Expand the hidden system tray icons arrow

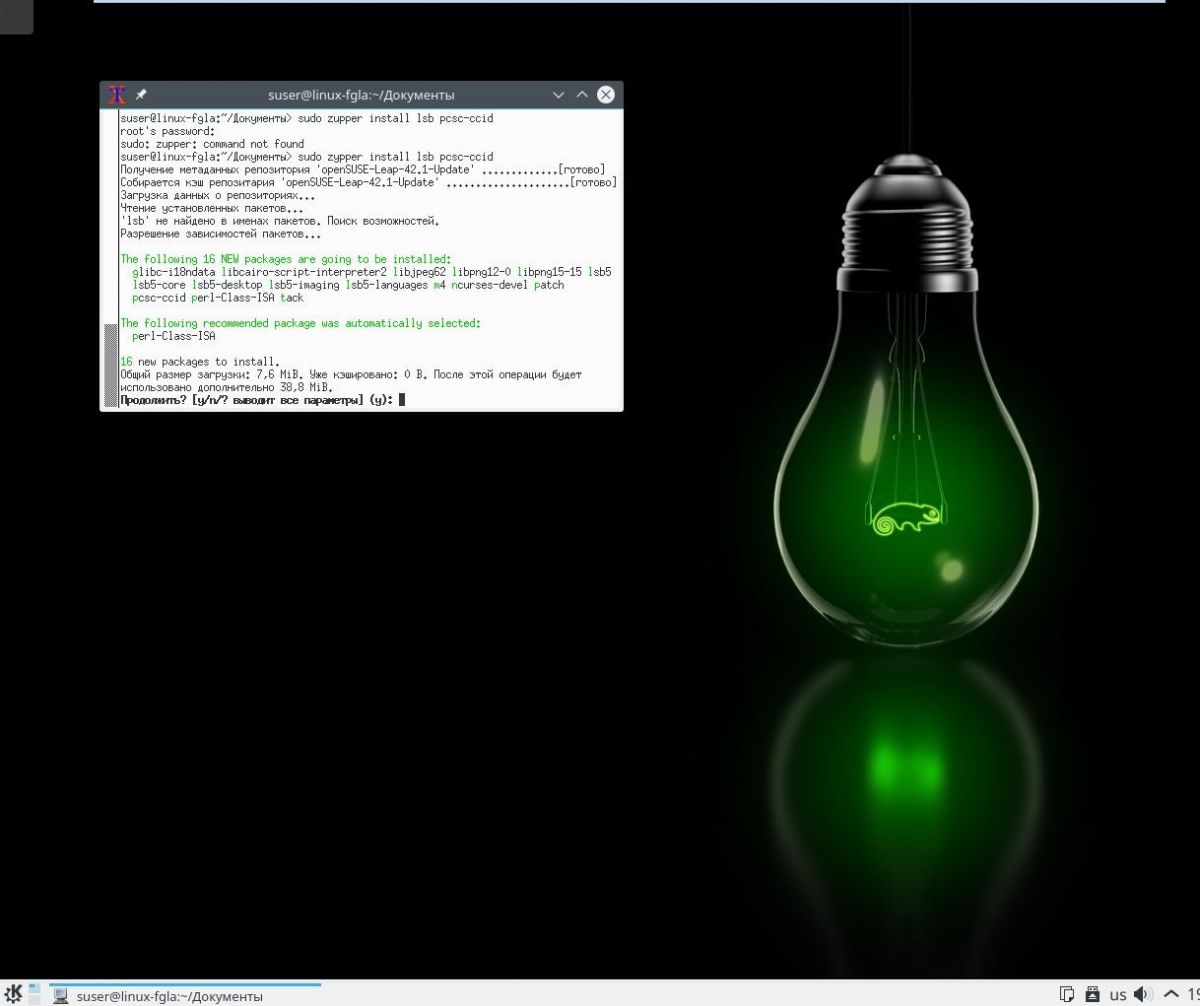pos(1170,995)
